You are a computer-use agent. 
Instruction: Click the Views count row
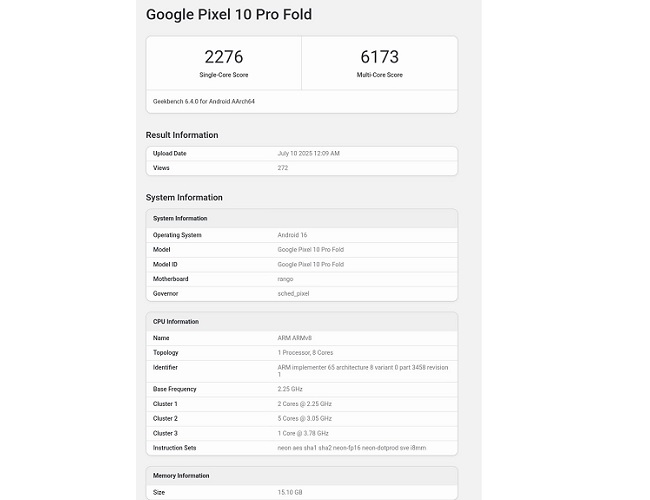302,168
